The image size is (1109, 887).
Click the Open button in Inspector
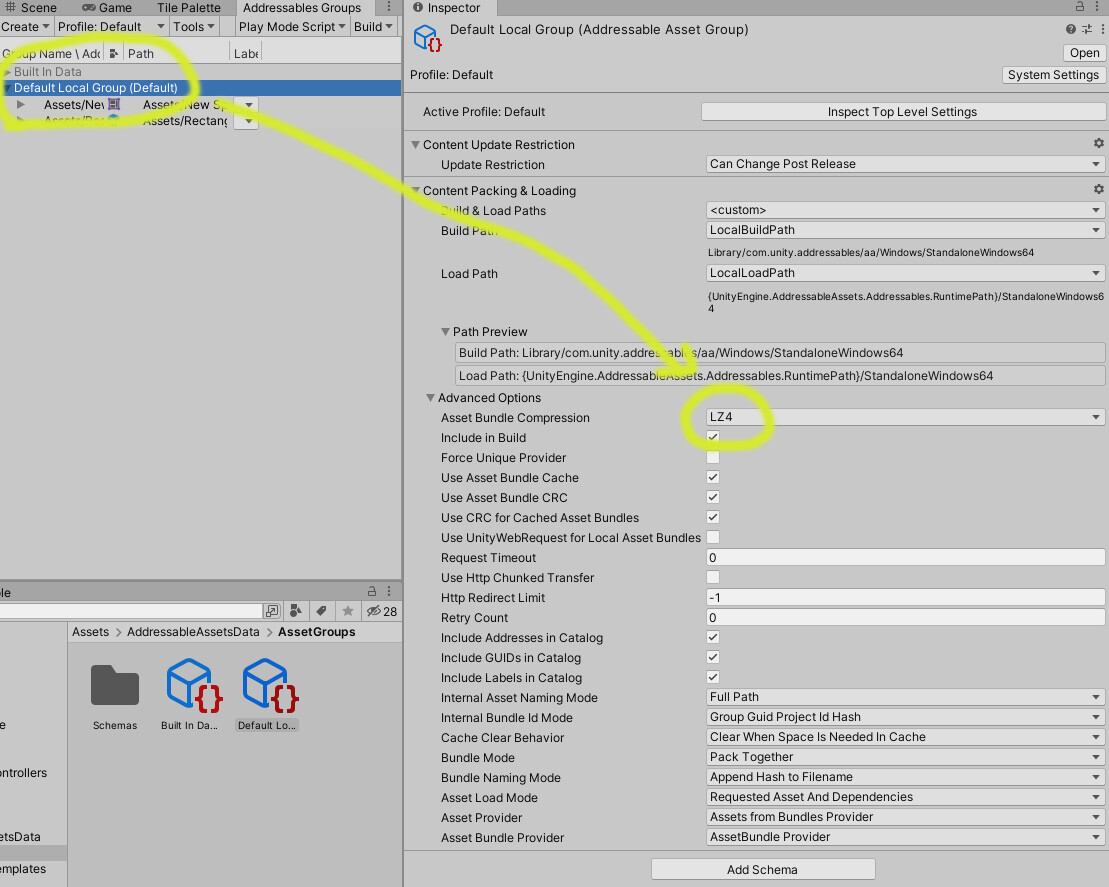[1084, 53]
